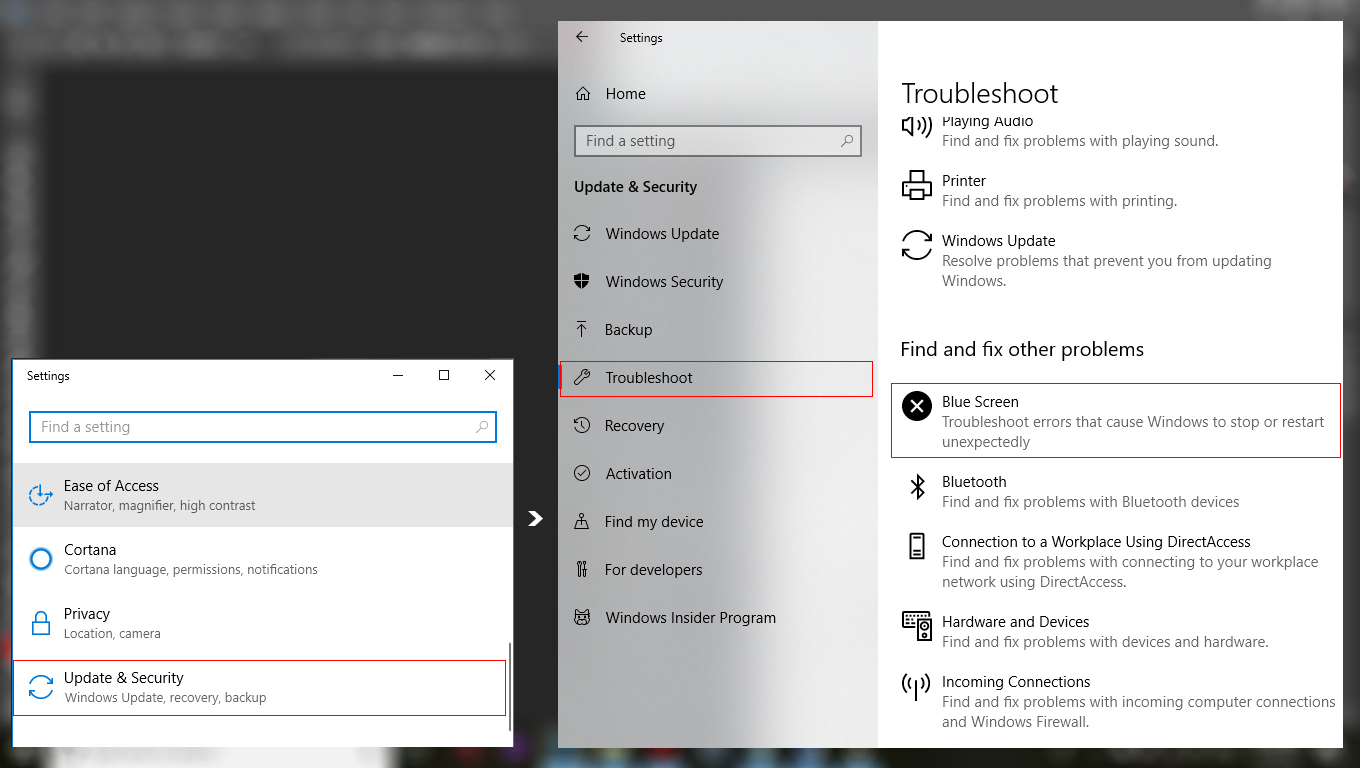Open the Privacy settings category

[x=87, y=614]
